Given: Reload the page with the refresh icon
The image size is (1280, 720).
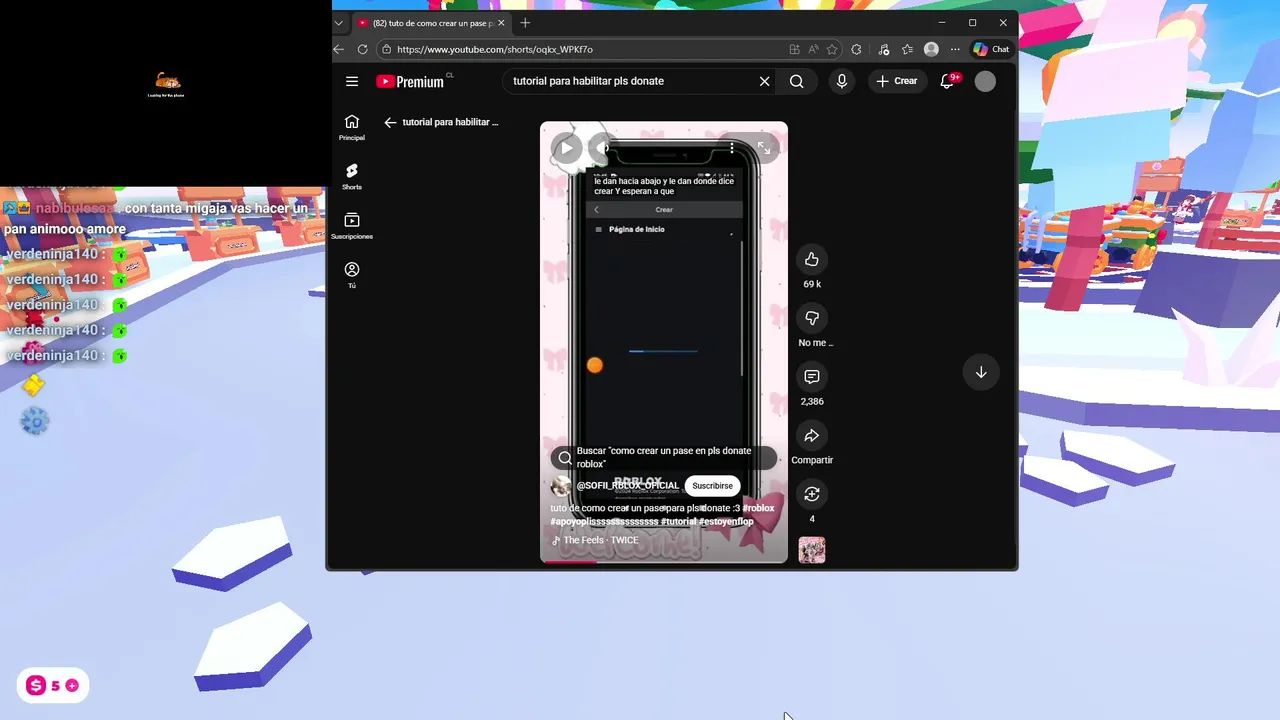Looking at the screenshot, I should [x=363, y=49].
